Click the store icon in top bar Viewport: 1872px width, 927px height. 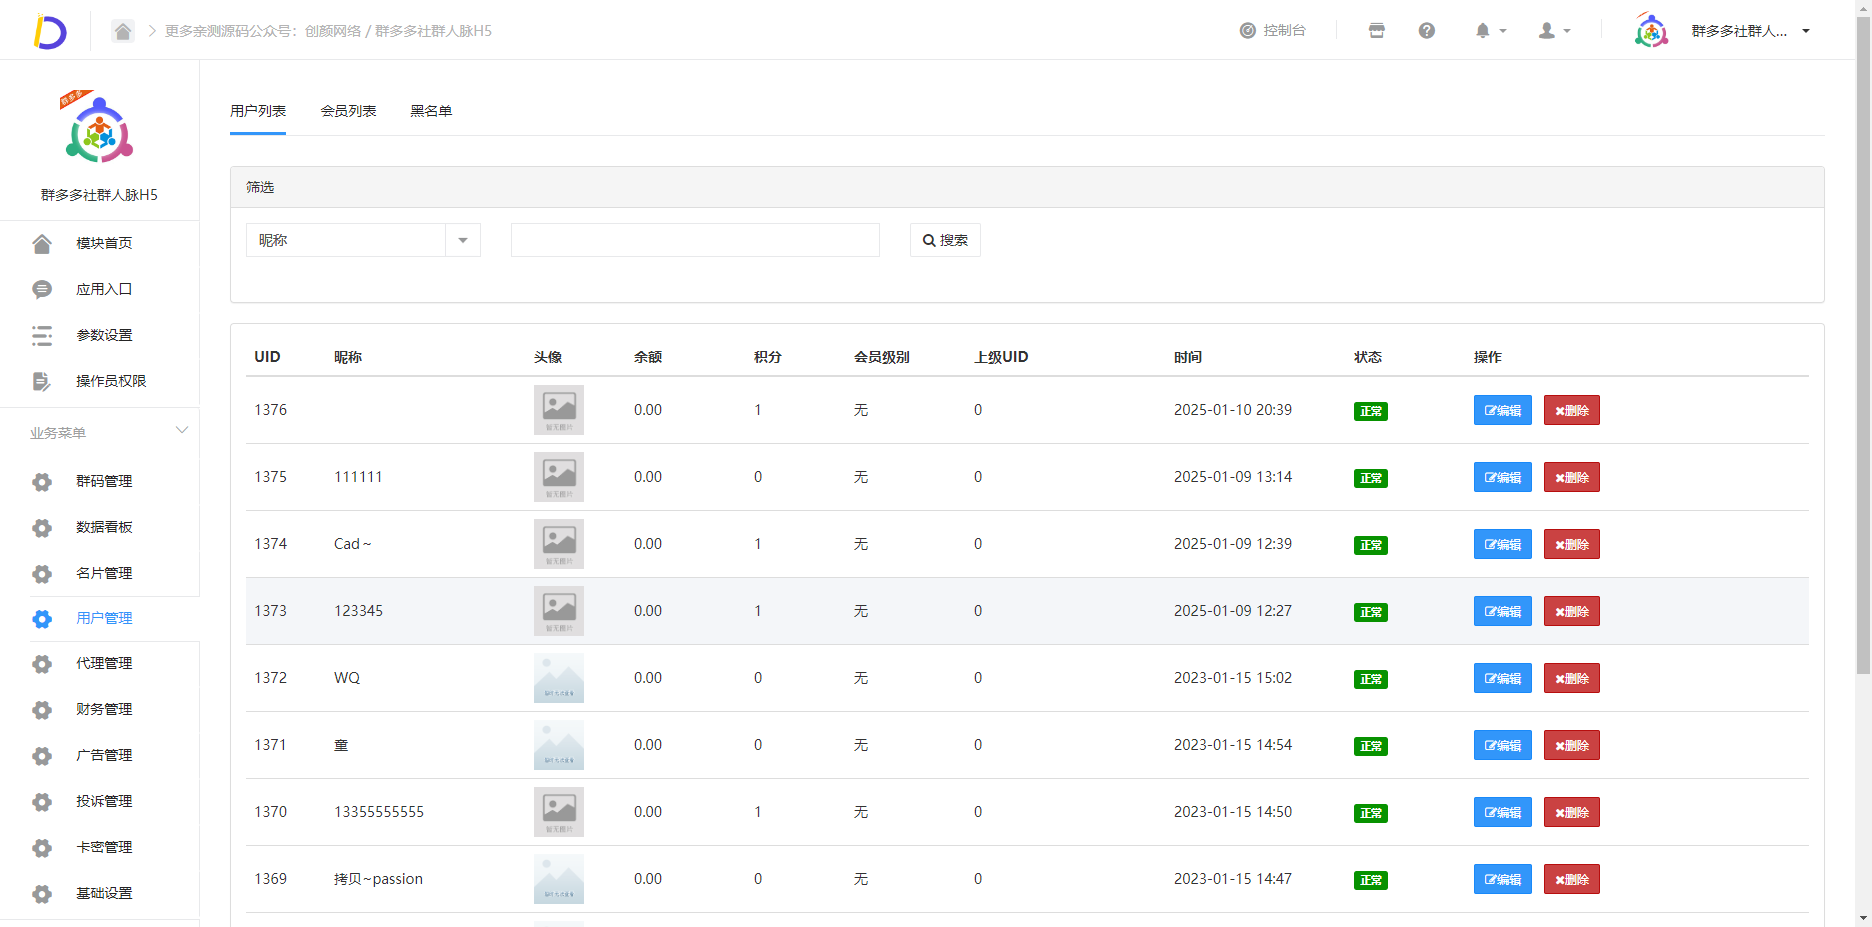(1376, 31)
